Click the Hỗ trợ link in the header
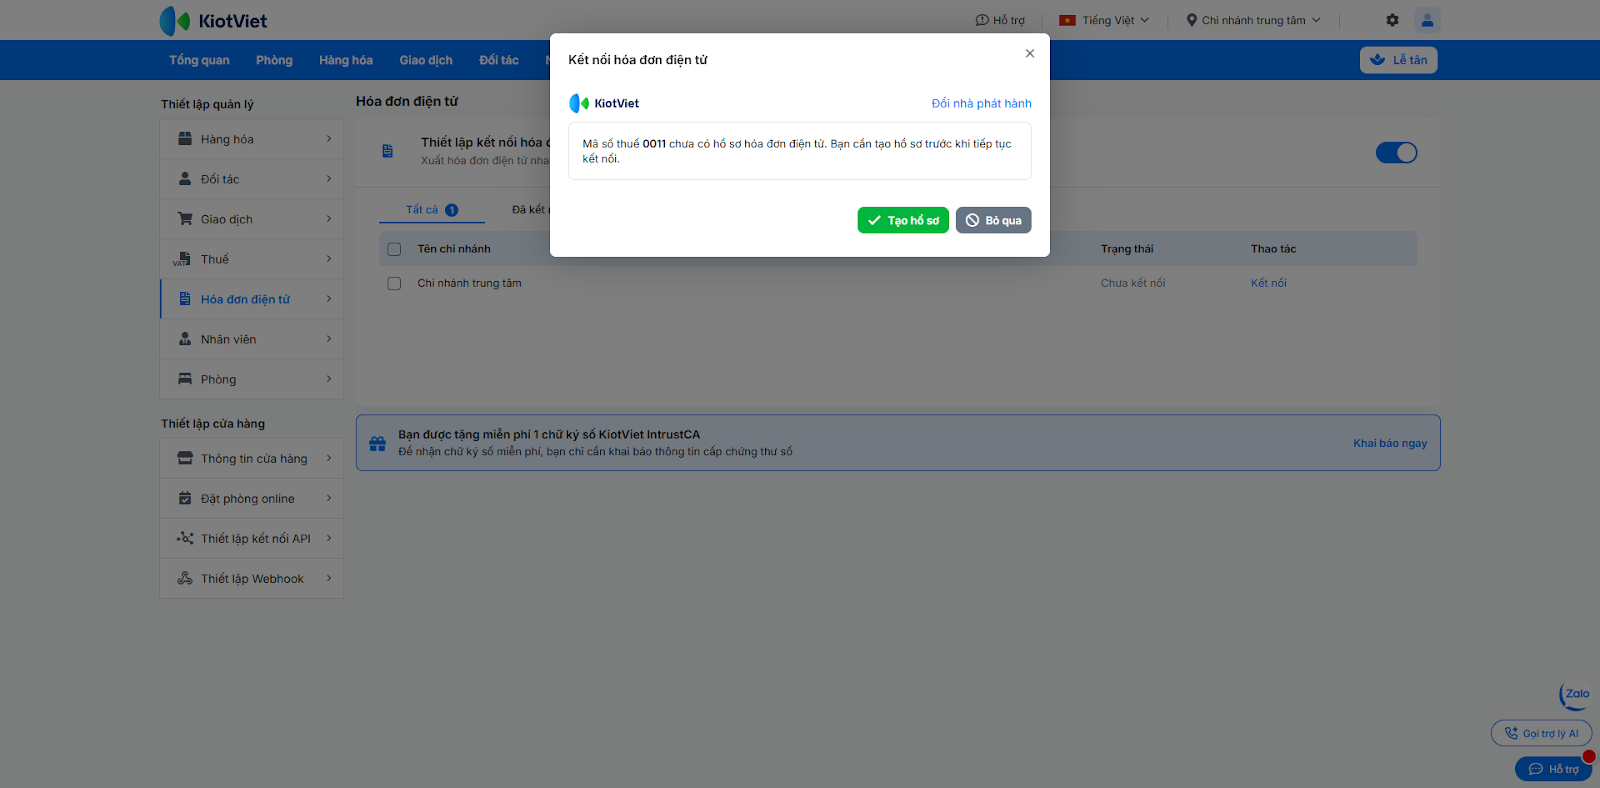This screenshot has height=788, width=1600. click(x=1000, y=20)
